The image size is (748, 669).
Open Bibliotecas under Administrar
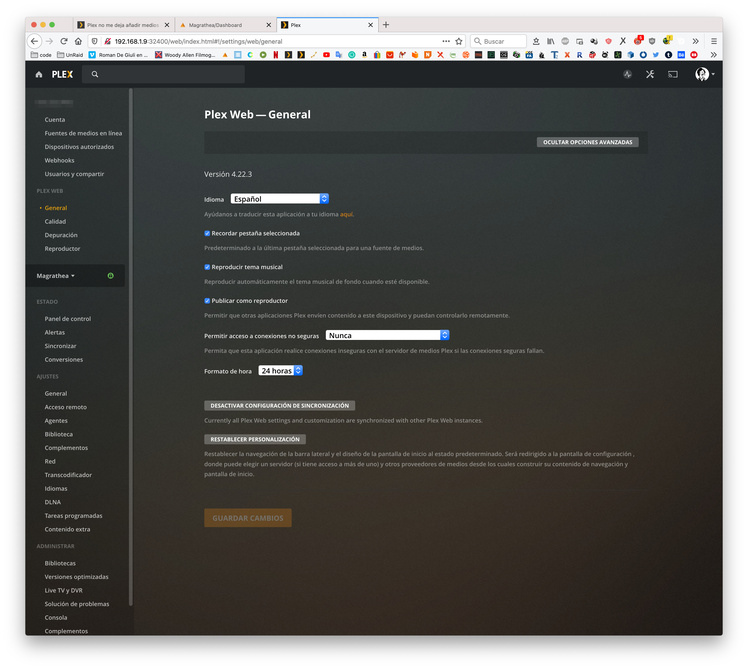coord(60,563)
